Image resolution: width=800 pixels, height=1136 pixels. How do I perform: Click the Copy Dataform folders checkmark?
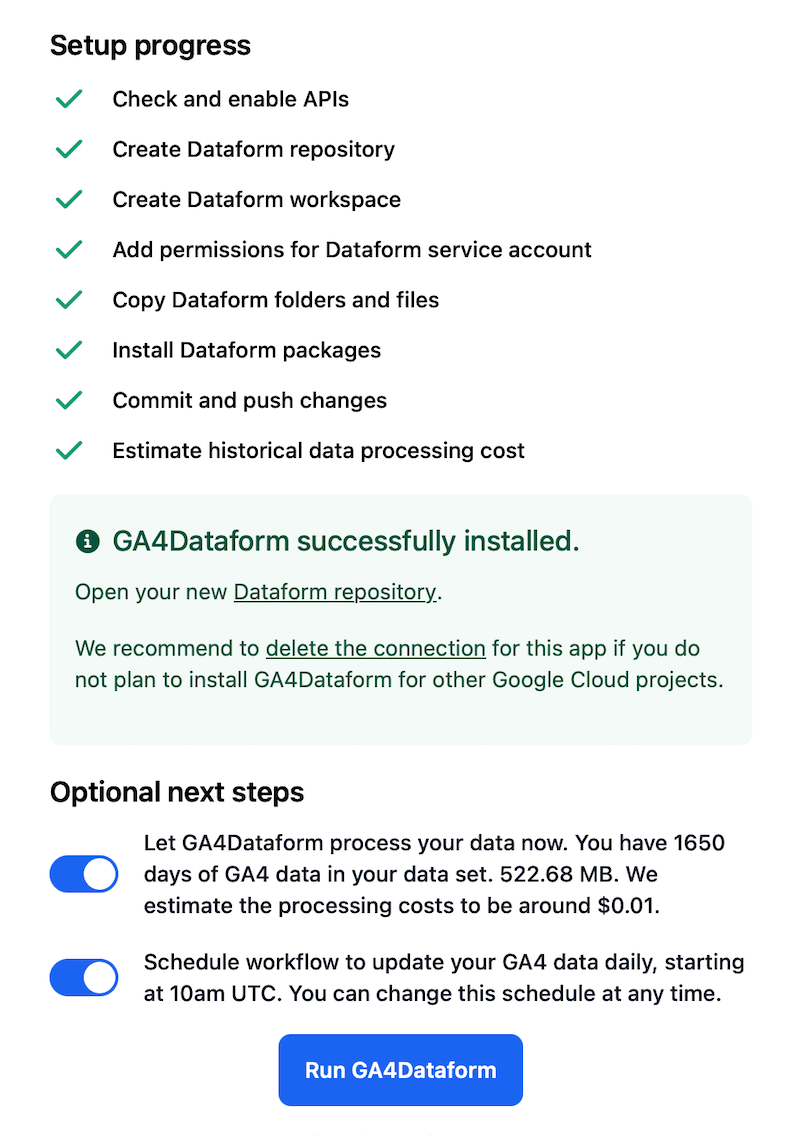pos(69,300)
